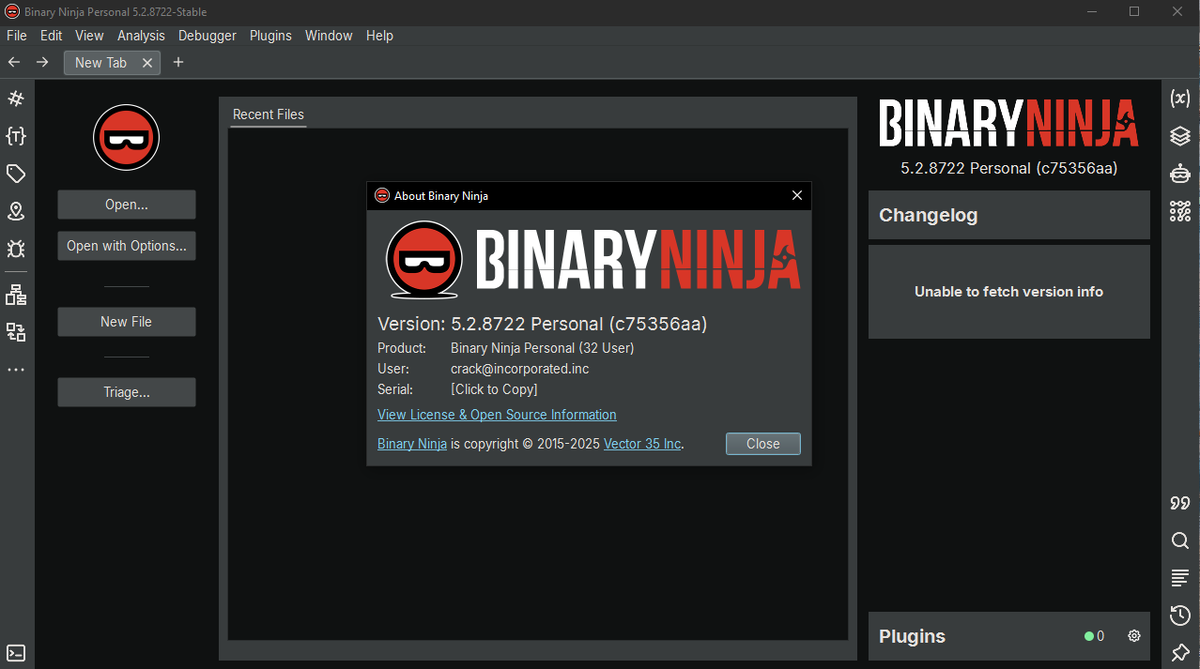Open the Tags sidebar panel

pos(15,173)
